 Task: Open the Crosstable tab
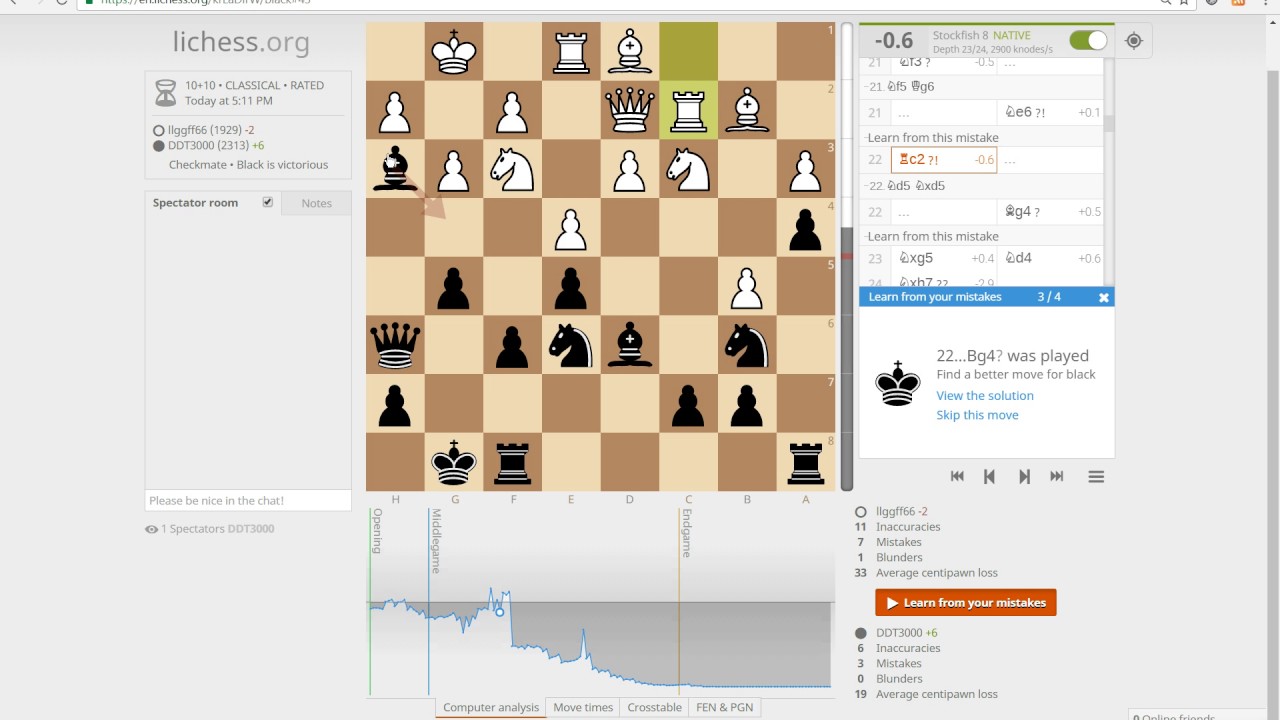tap(655, 707)
